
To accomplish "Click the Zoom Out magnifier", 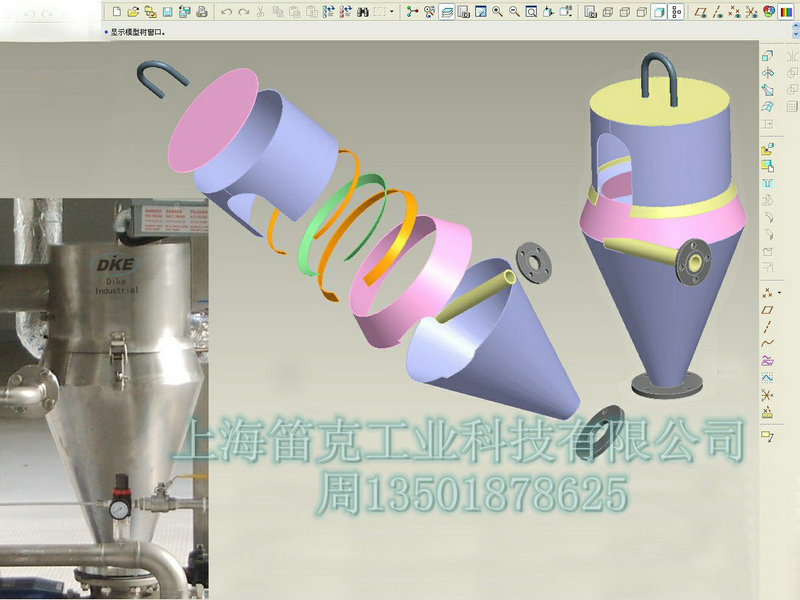I will [514, 12].
